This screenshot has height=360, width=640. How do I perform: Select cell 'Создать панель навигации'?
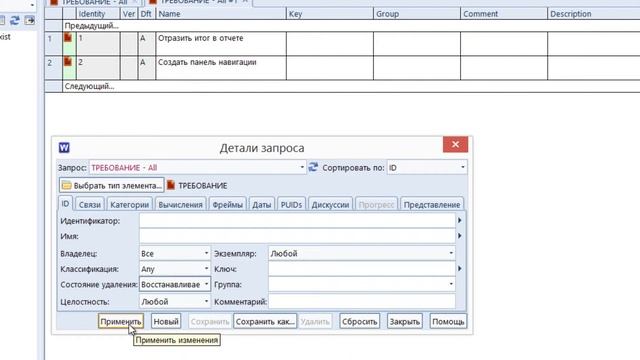coord(221,68)
